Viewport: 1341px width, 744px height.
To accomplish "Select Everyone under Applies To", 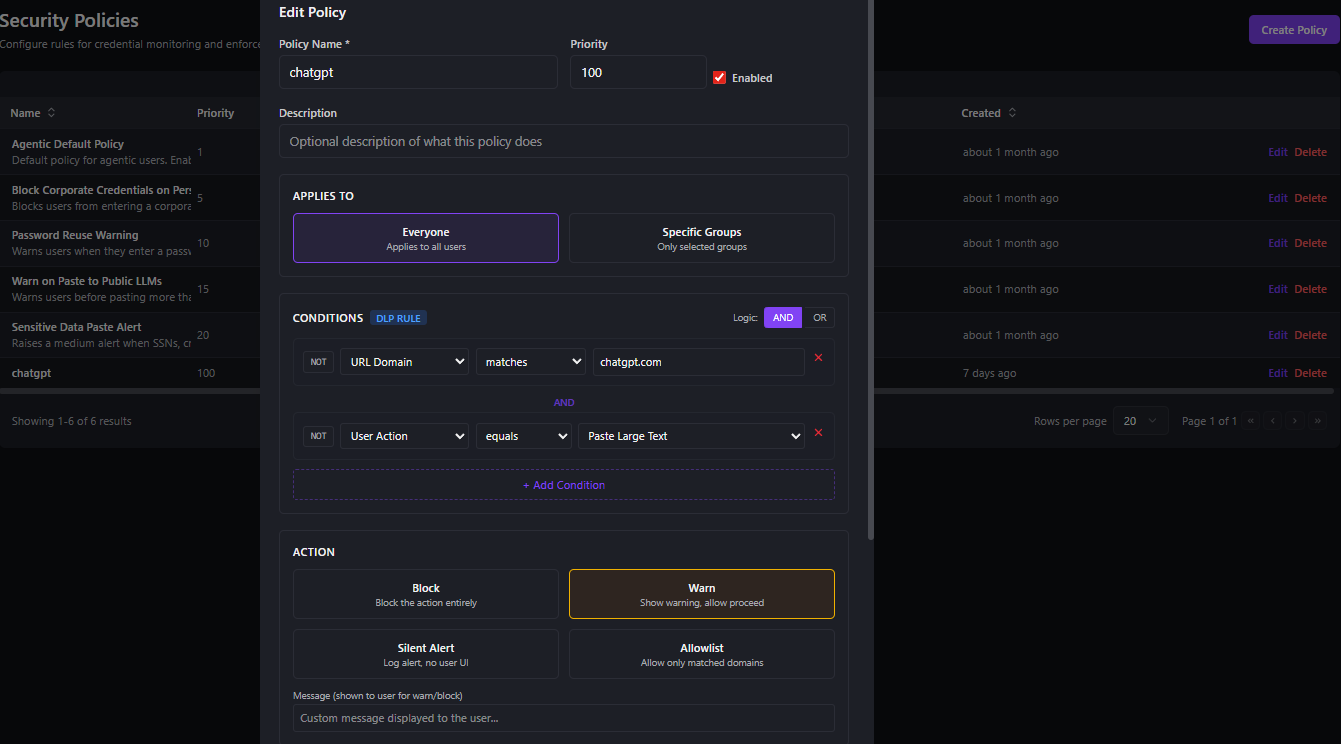I will [x=426, y=238].
